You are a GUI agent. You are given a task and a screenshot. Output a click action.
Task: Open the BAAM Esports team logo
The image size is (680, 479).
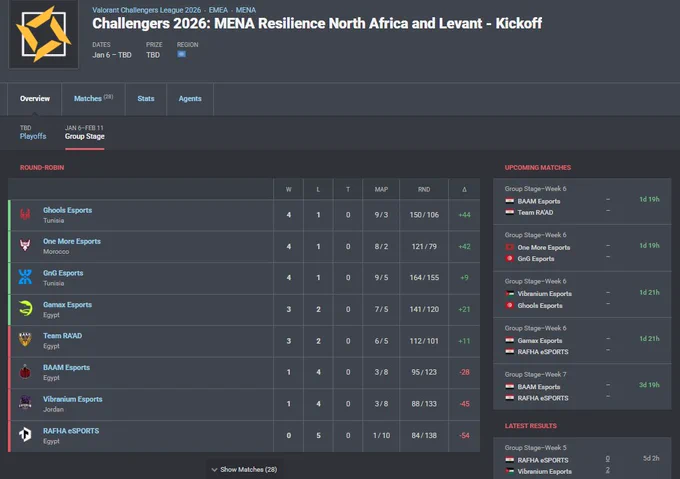25,371
